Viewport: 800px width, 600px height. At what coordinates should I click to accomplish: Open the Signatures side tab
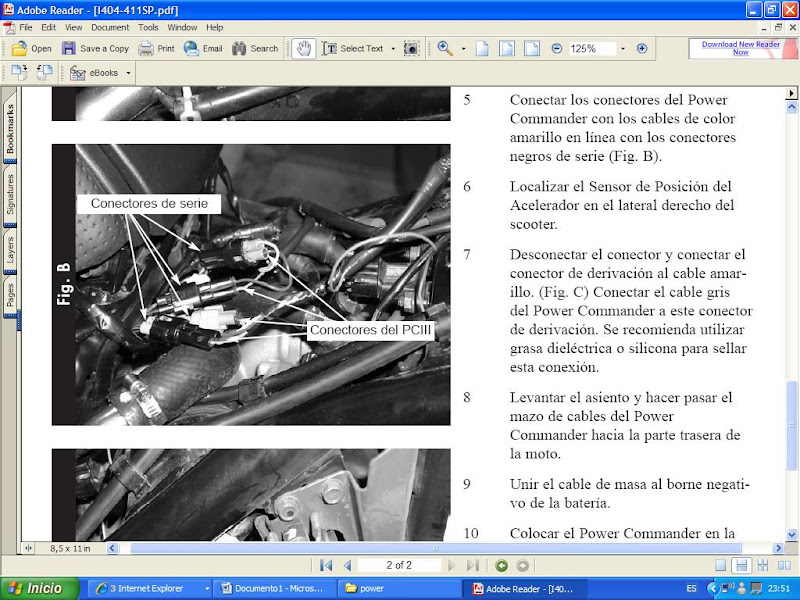pos(10,194)
